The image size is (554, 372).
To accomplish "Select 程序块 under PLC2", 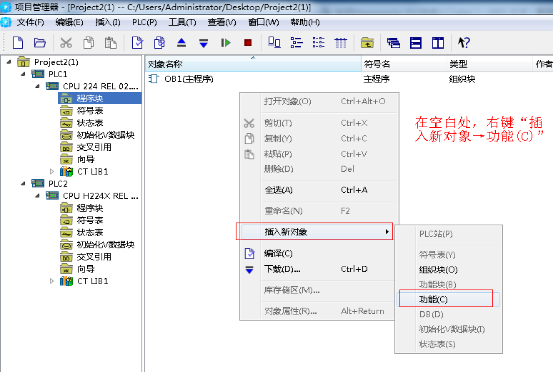I will click(x=90, y=208).
